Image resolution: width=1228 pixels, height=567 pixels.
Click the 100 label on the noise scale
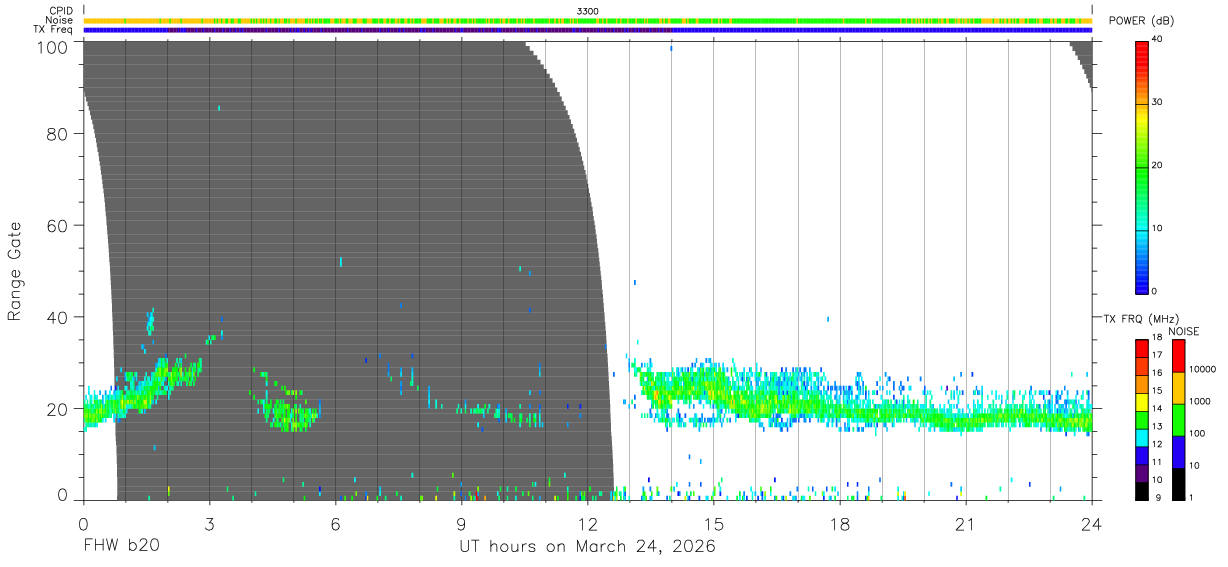point(1197,433)
